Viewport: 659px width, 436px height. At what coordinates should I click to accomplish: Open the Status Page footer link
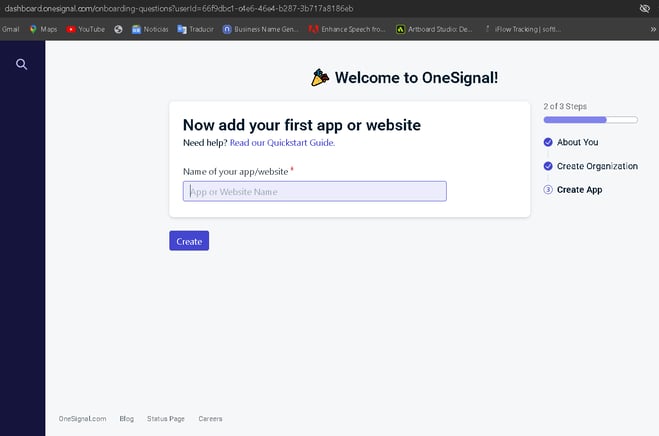click(166, 419)
